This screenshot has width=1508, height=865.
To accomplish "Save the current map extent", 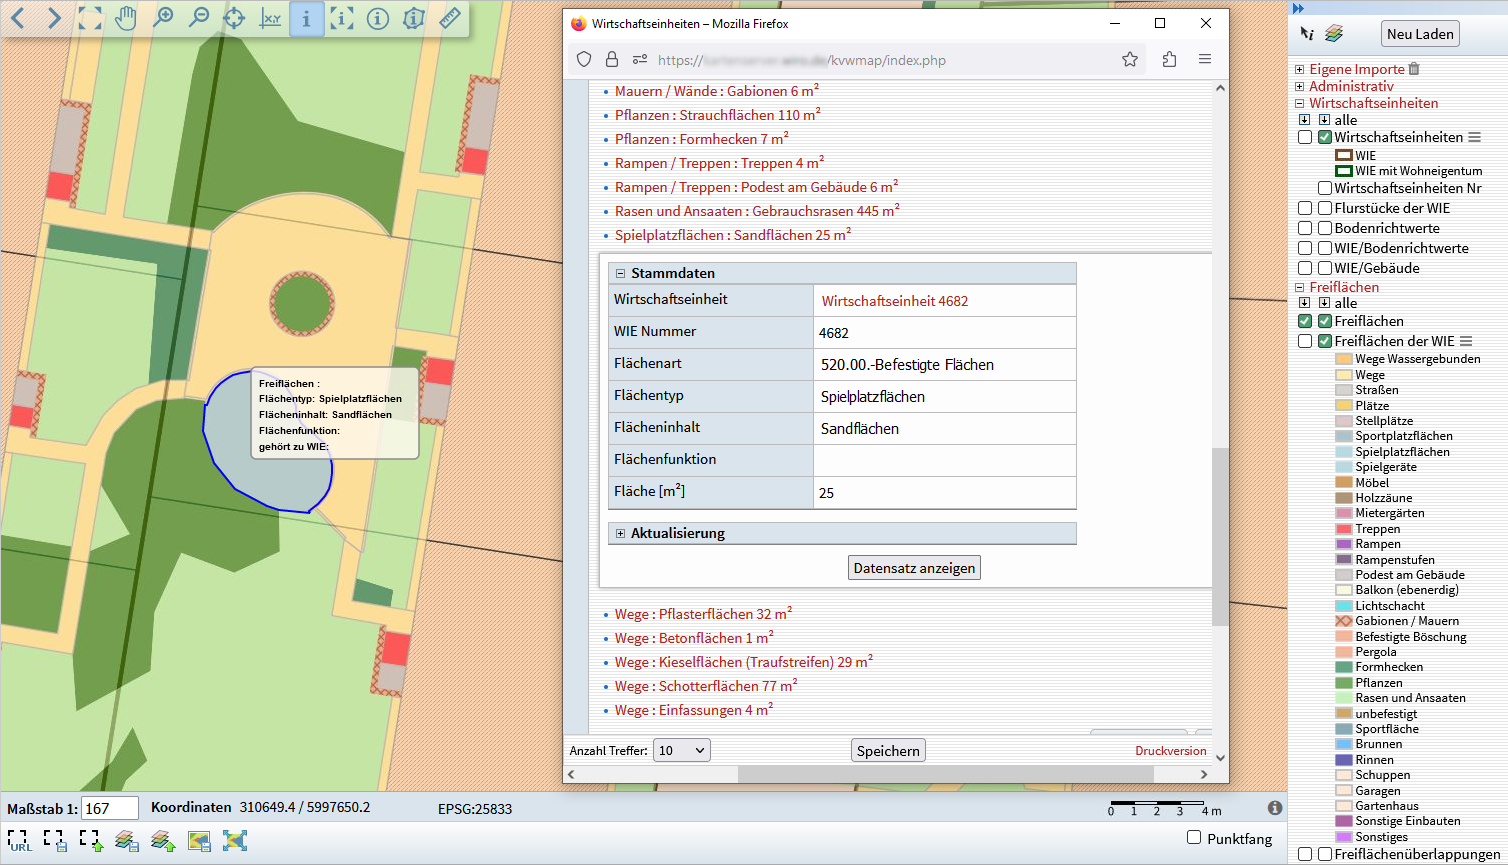I will [x=55, y=841].
